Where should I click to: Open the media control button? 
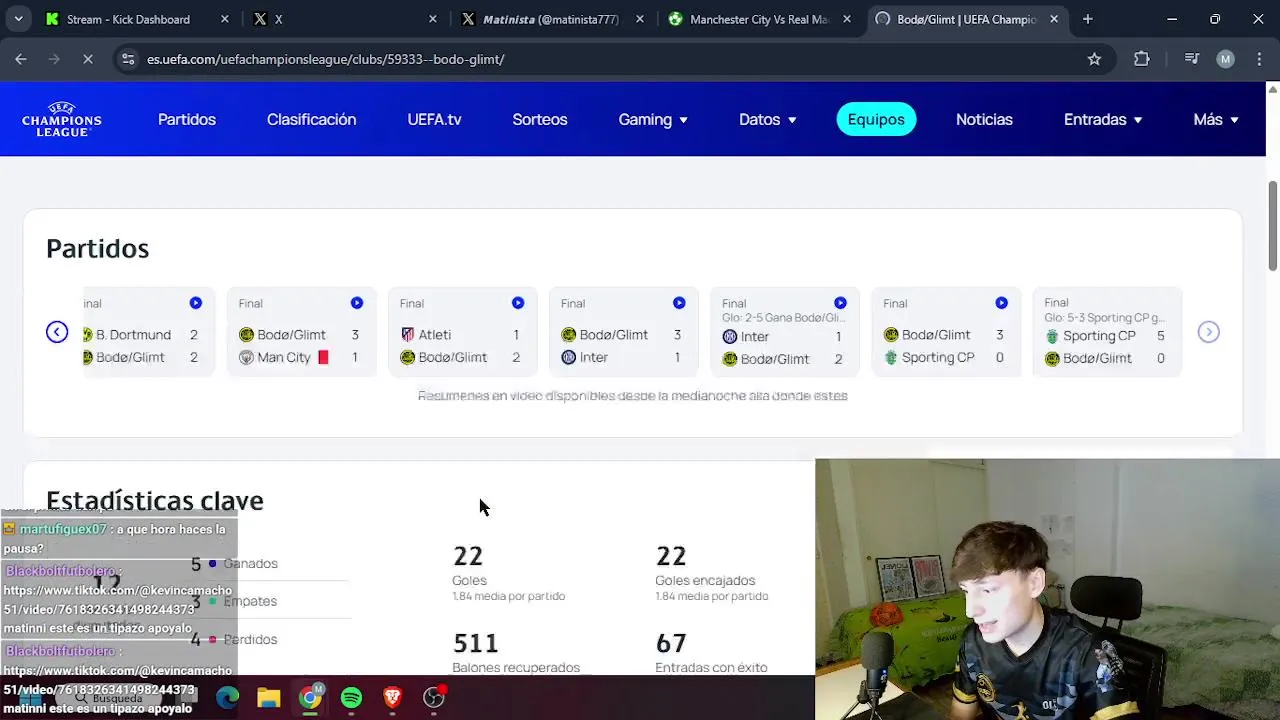pos(1191,59)
